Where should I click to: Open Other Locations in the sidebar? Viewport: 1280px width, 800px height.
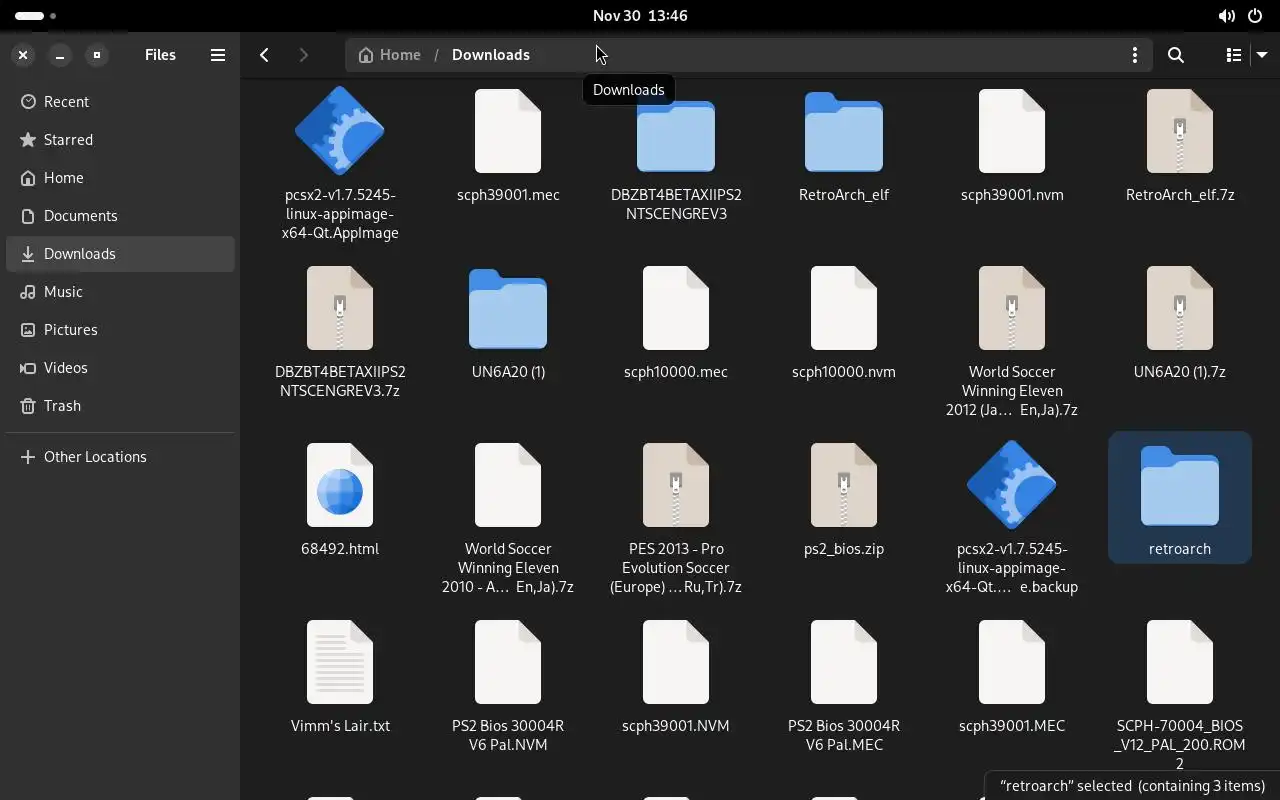tap(120, 457)
